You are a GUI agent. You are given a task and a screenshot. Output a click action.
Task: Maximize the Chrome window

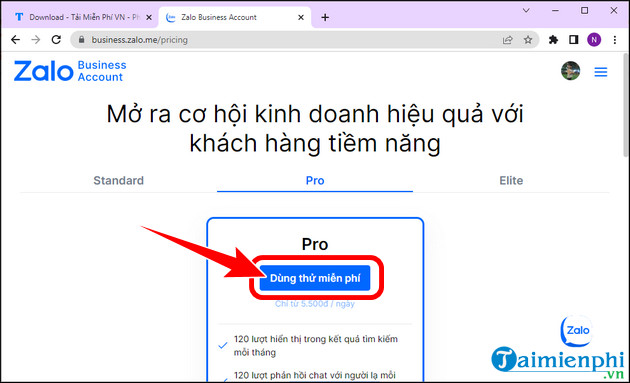point(585,11)
